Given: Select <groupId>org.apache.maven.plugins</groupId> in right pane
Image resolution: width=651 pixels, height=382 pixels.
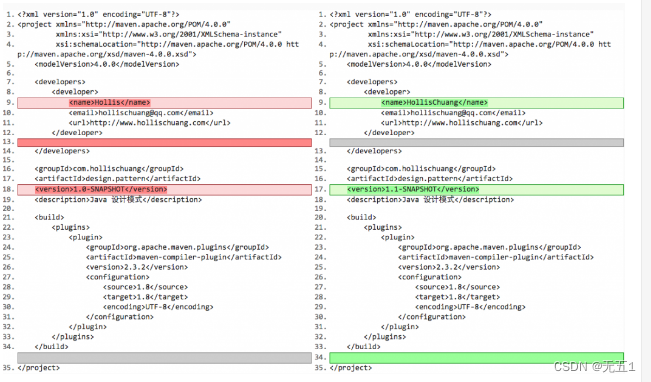Looking at the screenshot, I should (490, 247).
